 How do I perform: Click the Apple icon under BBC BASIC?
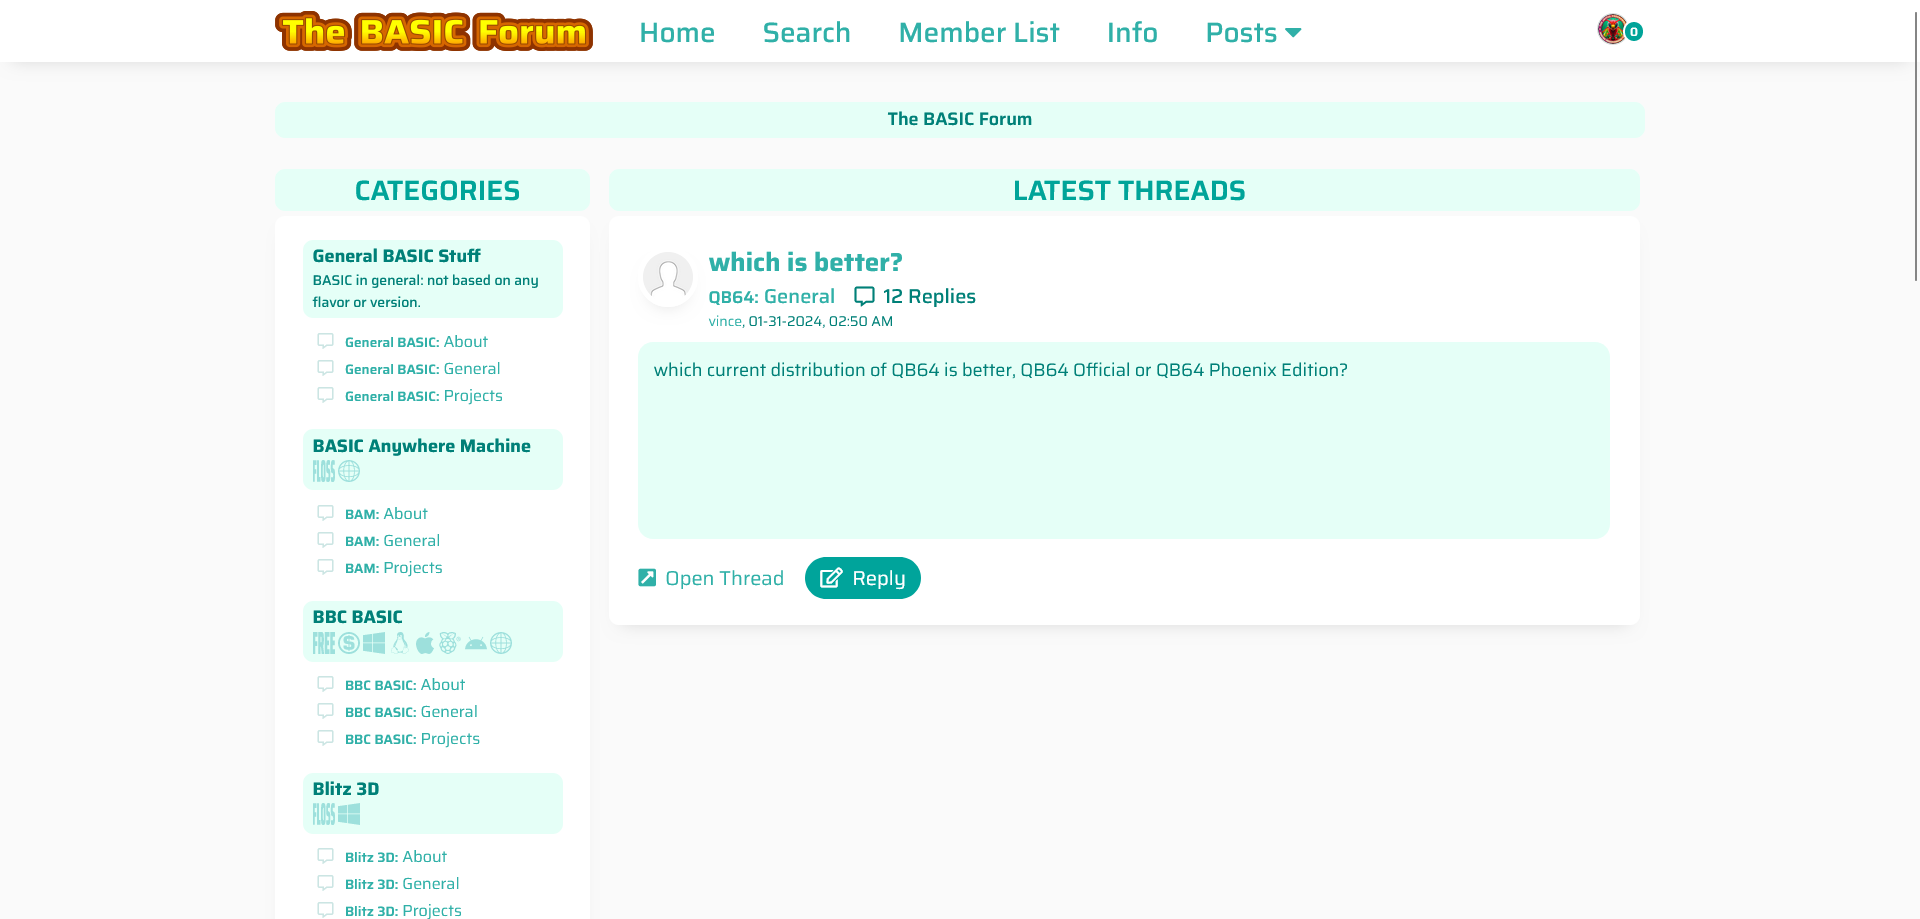click(x=425, y=643)
